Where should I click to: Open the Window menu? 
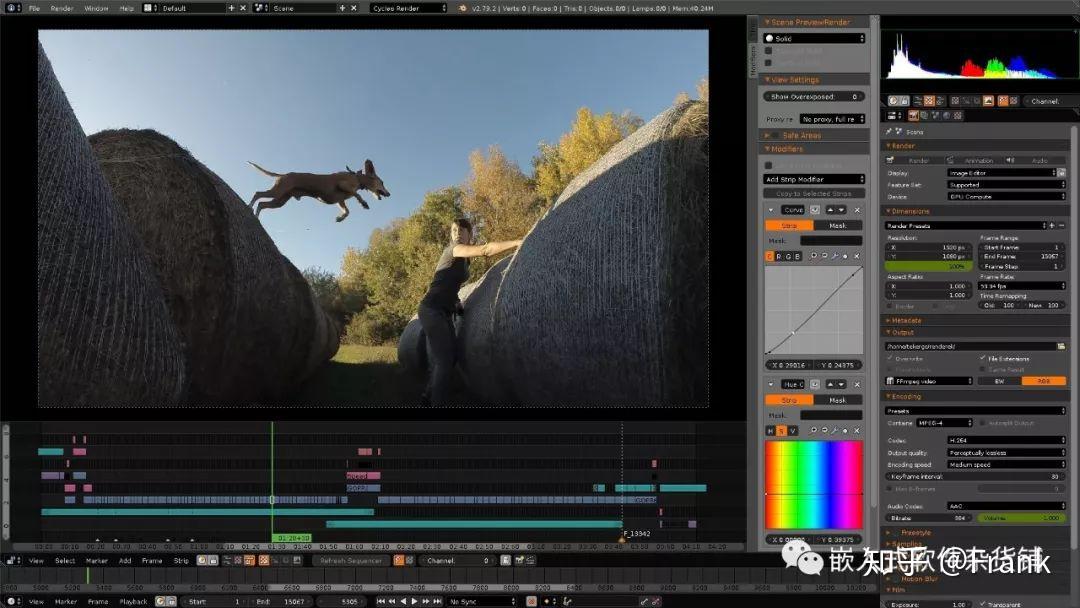coord(96,8)
